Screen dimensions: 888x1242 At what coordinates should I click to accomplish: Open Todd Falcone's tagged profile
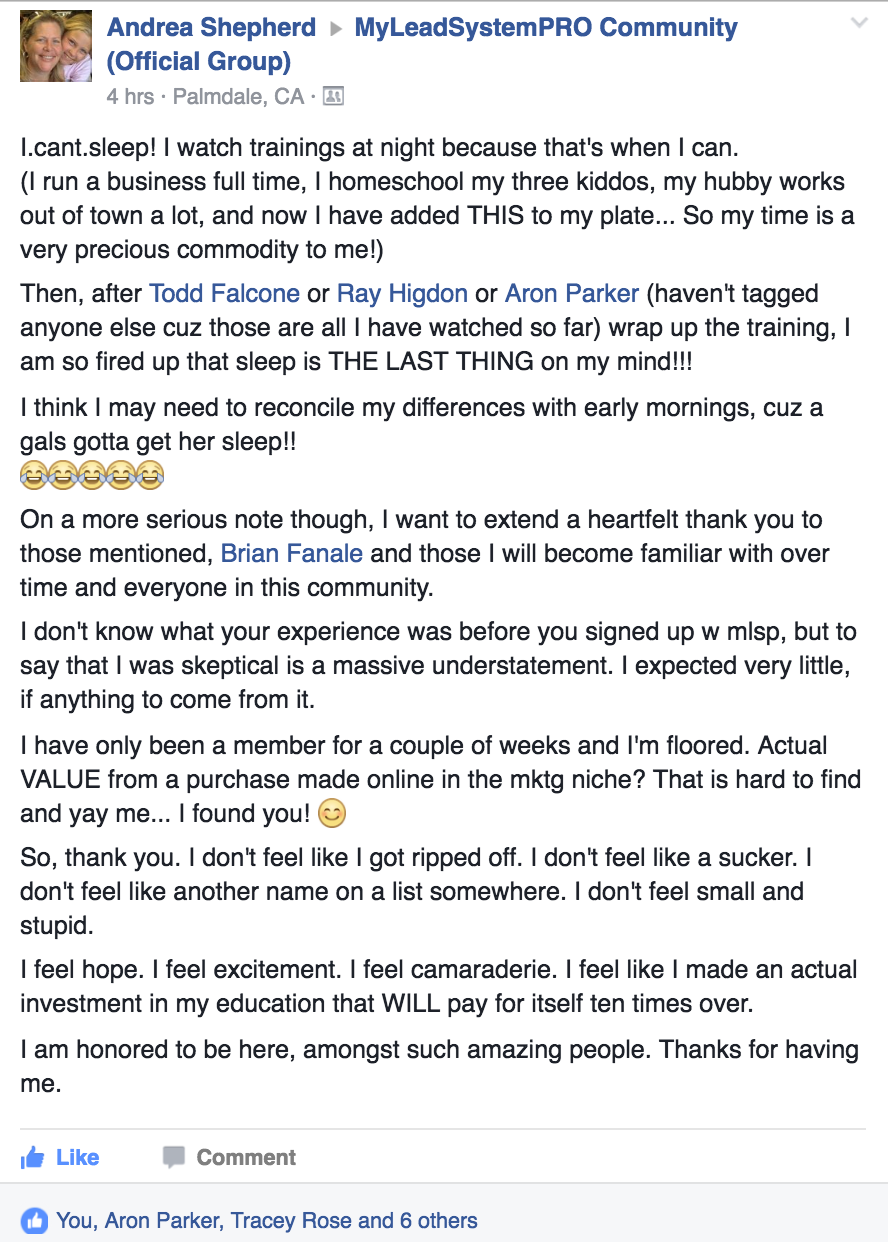[224, 294]
